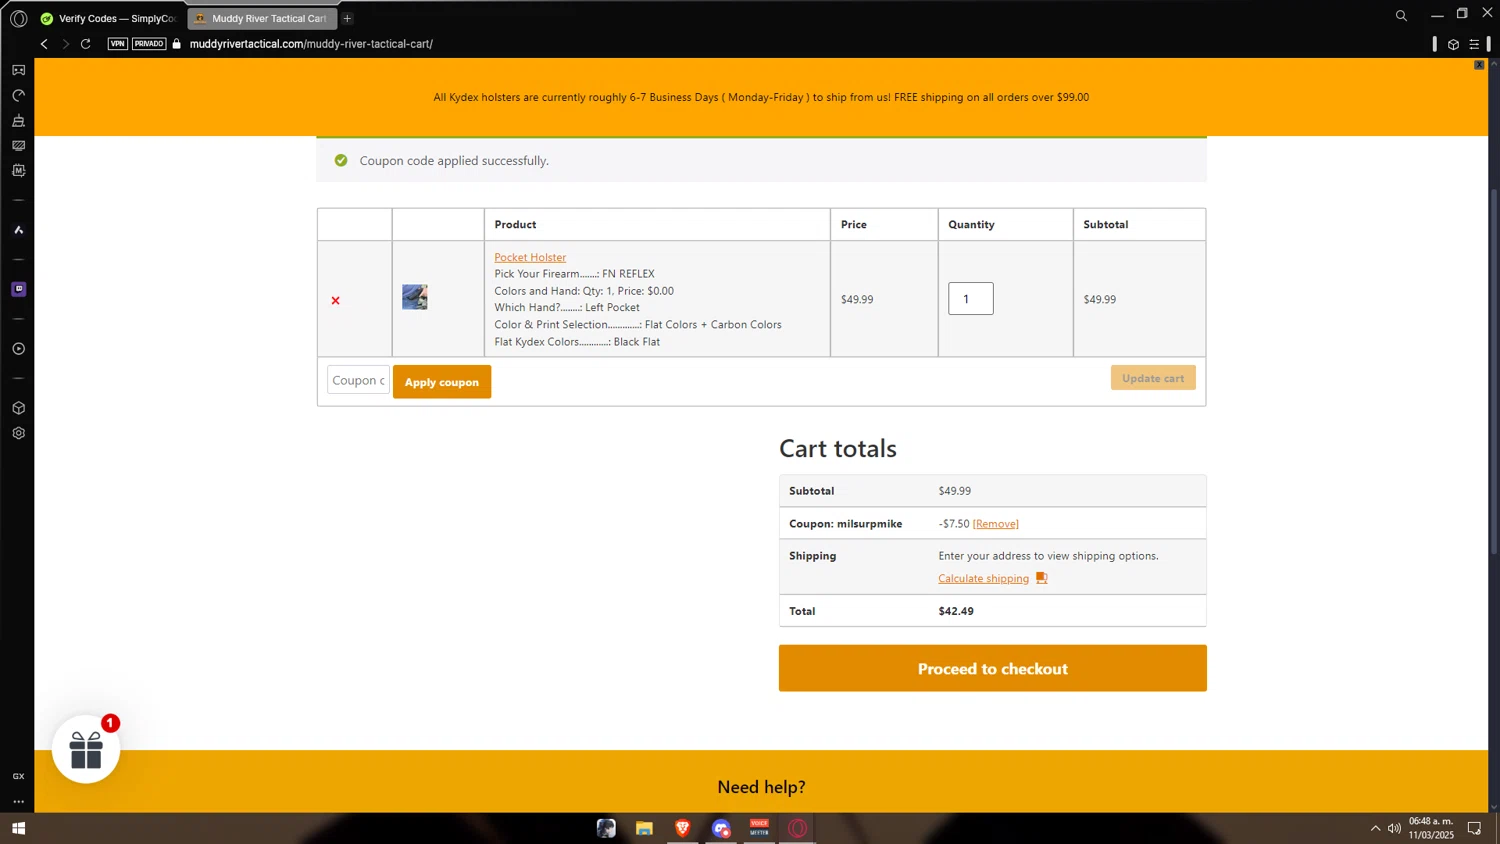This screenshot has height=844, width=1500.
Task: Open GX Control speedometer icon
Action: click(x=18, y=96)
